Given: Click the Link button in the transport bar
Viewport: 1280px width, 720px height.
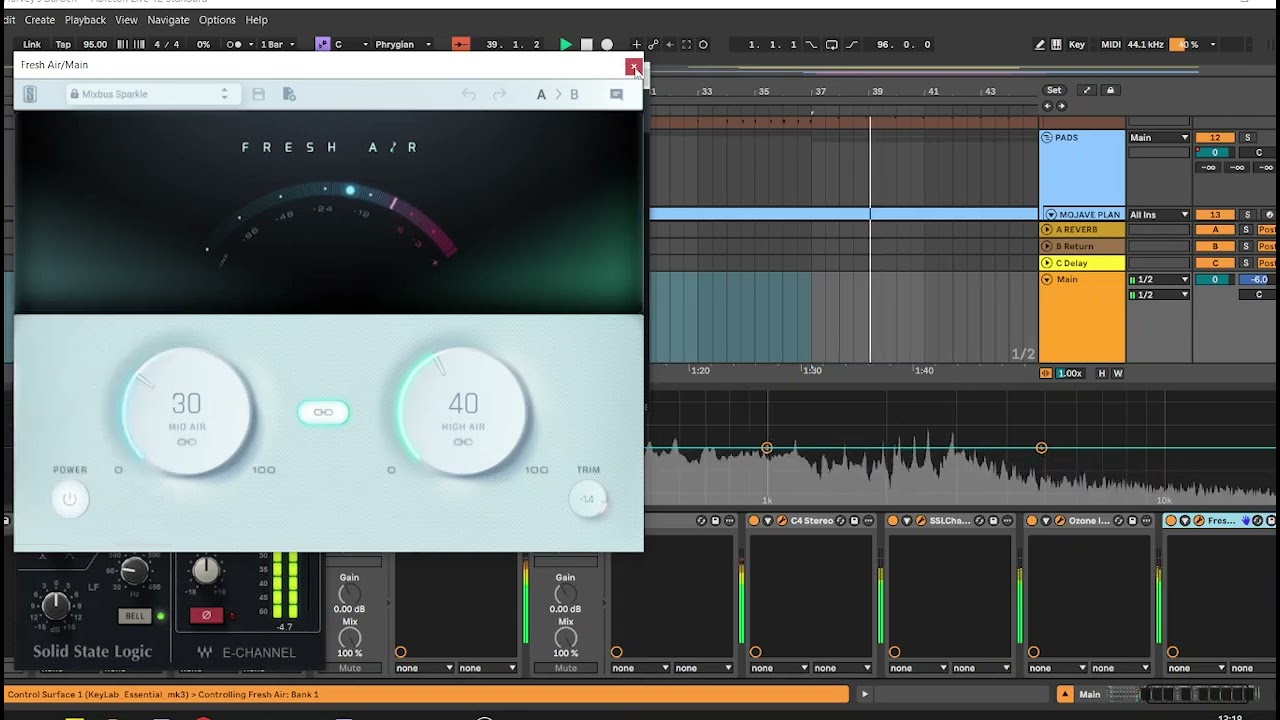Looking at the screenshot, I should tap(32, 44).
